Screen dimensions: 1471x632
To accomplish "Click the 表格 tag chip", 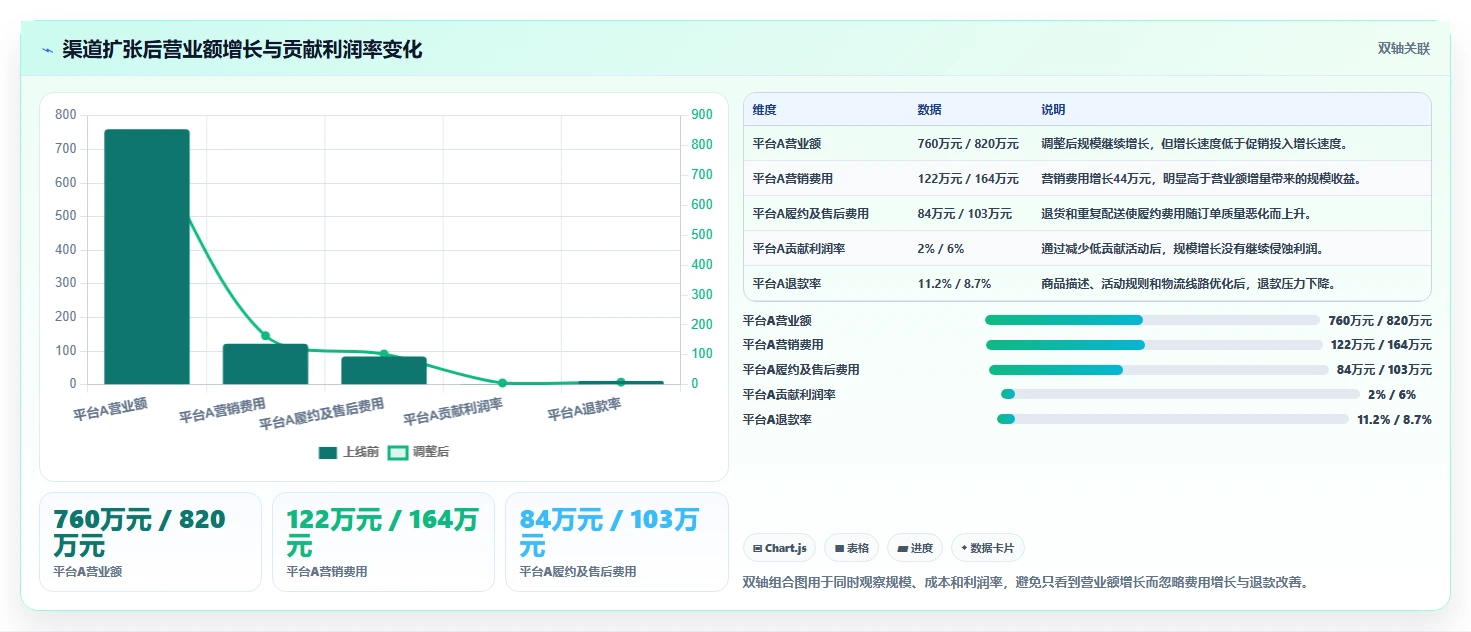I will point(852,548).
